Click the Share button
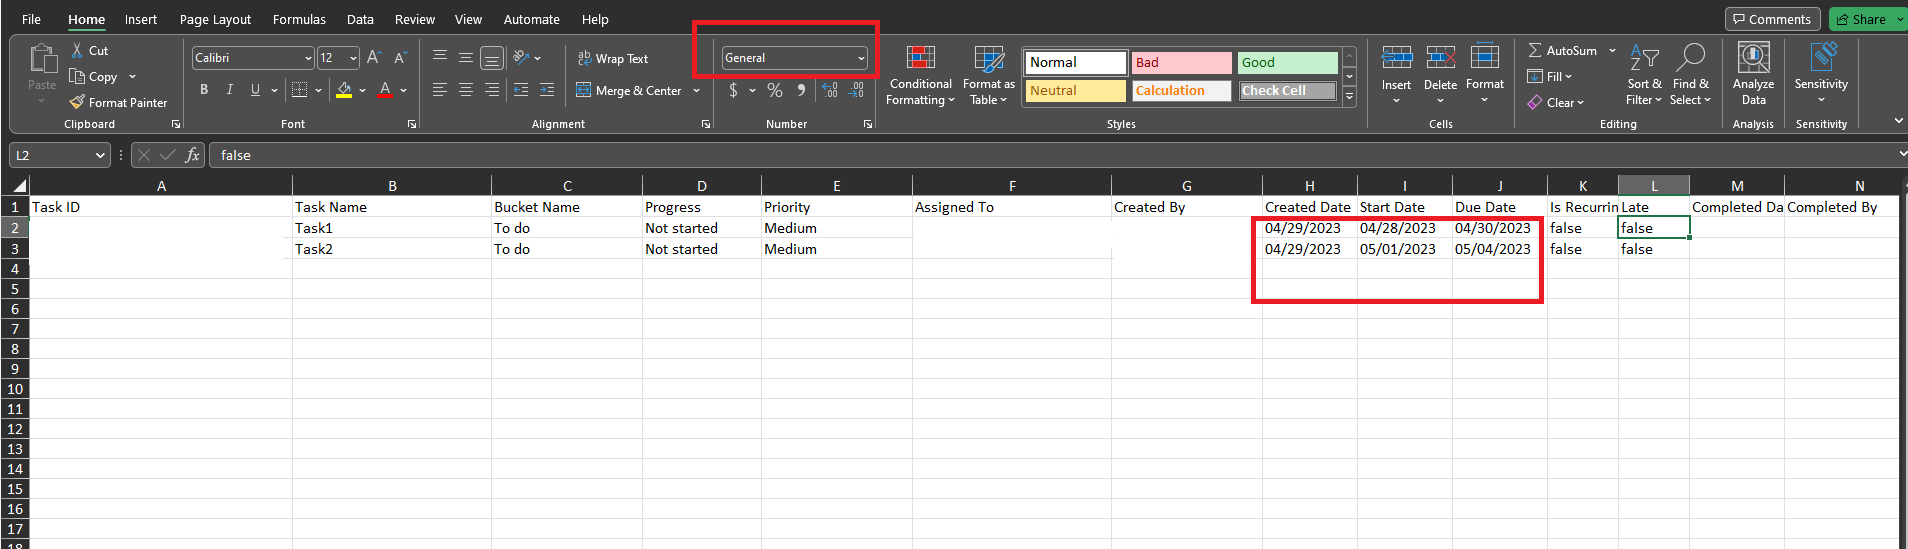Screen dimensions: 1908x549 click(x=1861, y=19)
